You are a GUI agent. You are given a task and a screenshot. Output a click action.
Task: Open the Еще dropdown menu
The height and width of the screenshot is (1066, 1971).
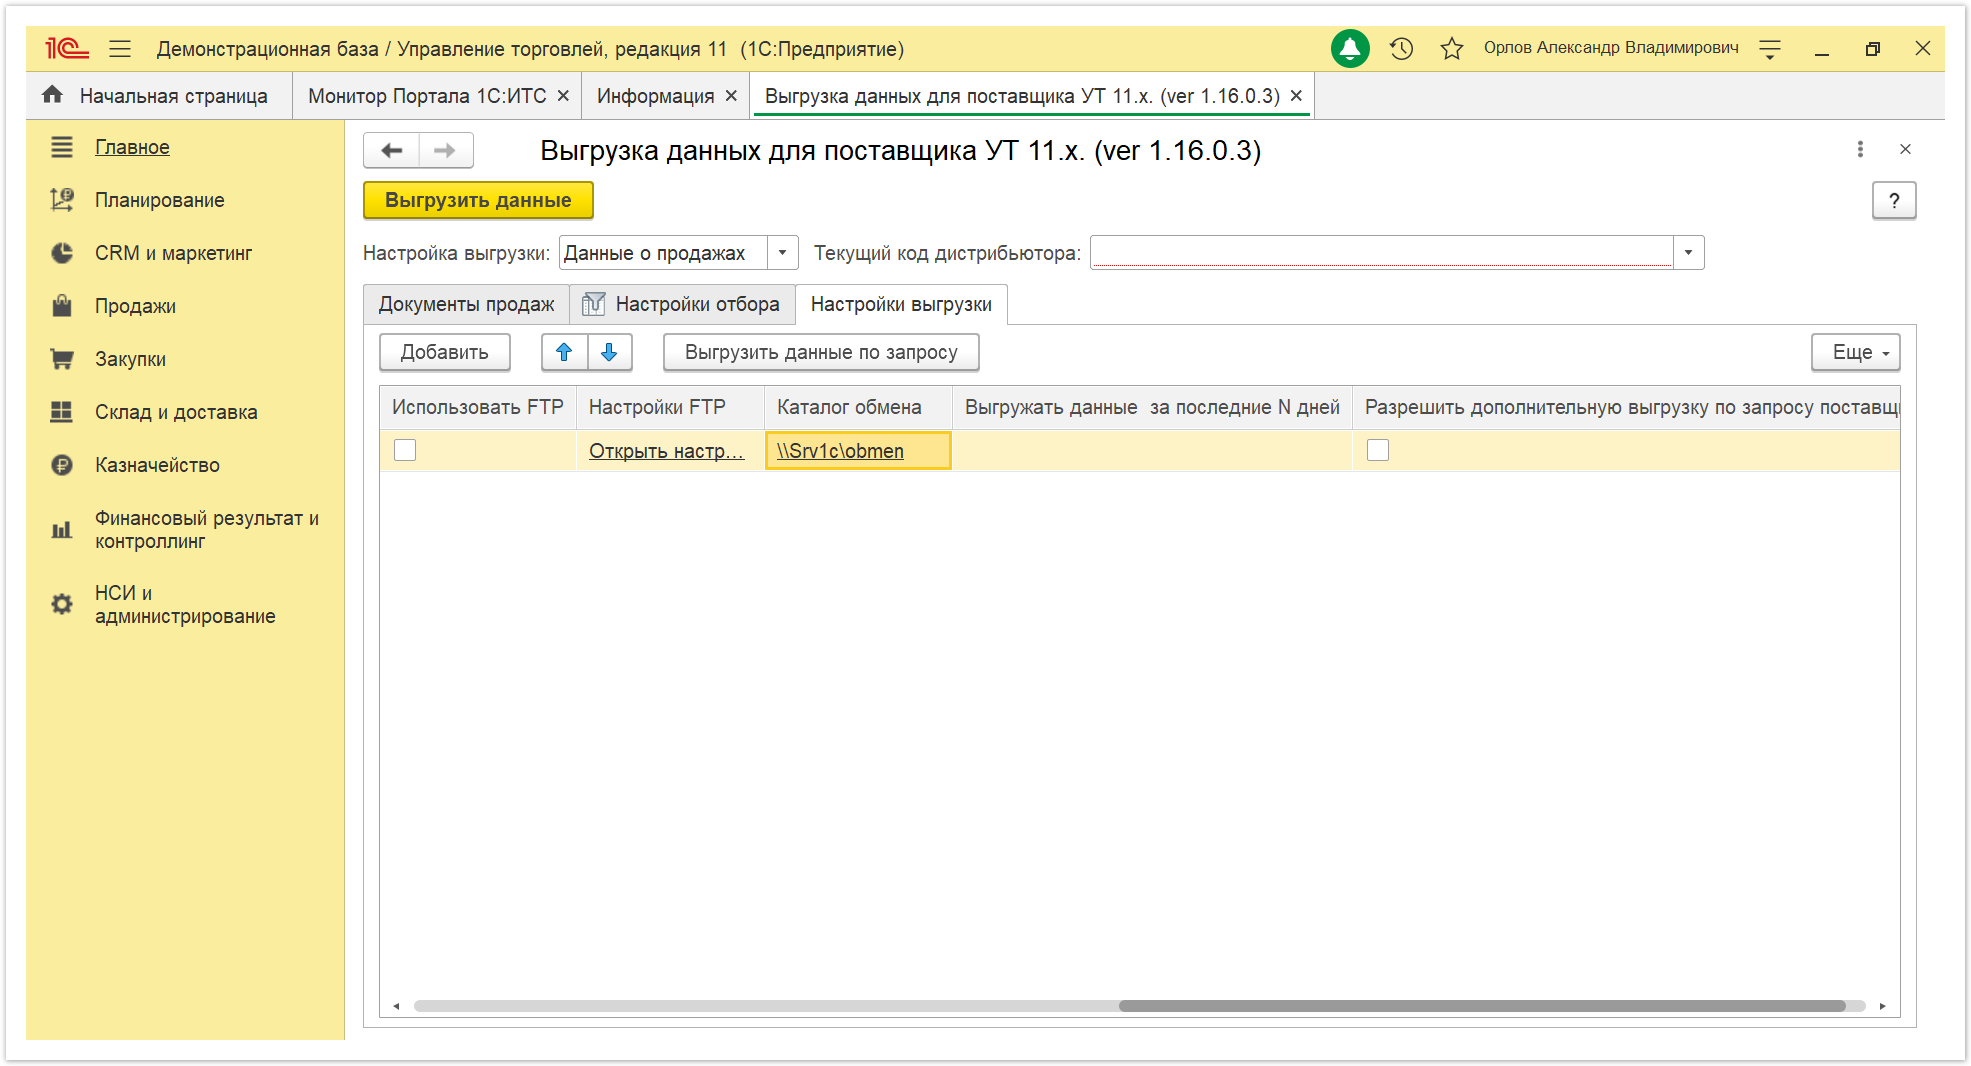point(1856,352)
